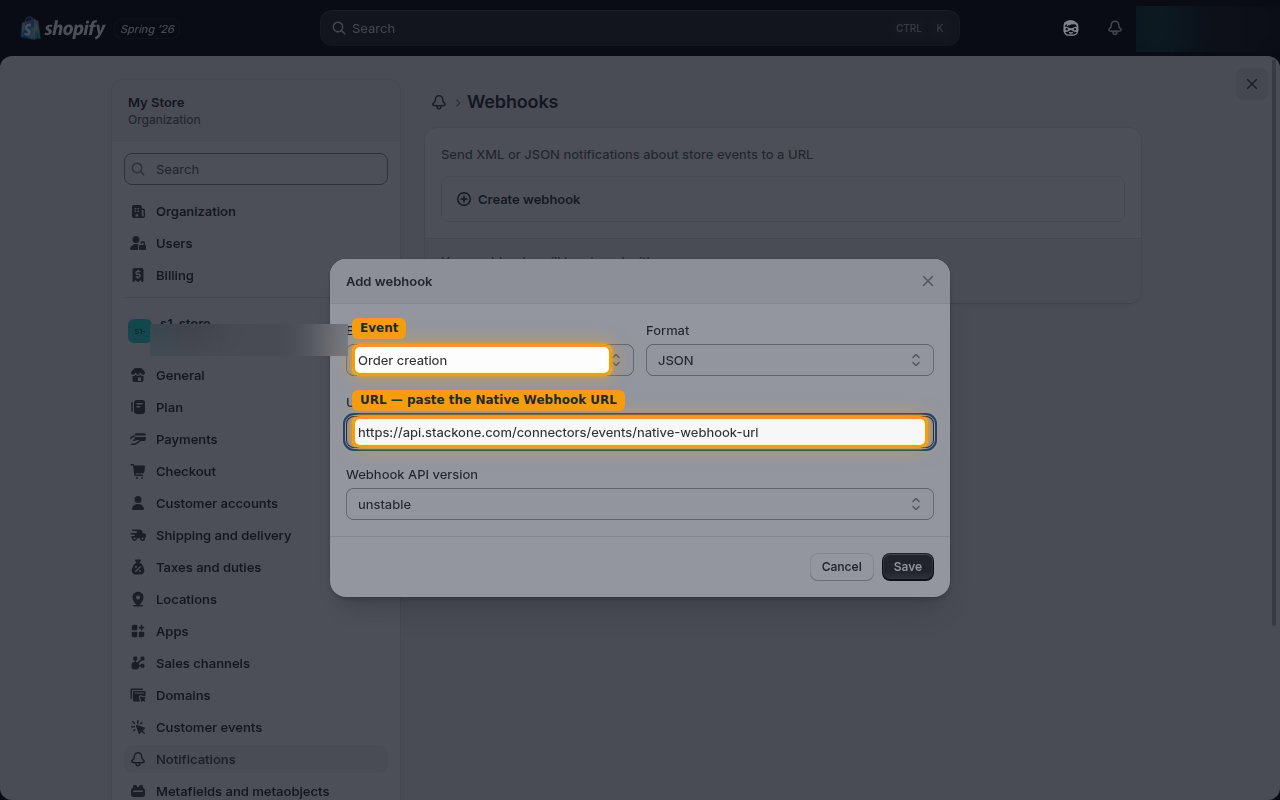Cancel the Add webhook dialog

841,566
